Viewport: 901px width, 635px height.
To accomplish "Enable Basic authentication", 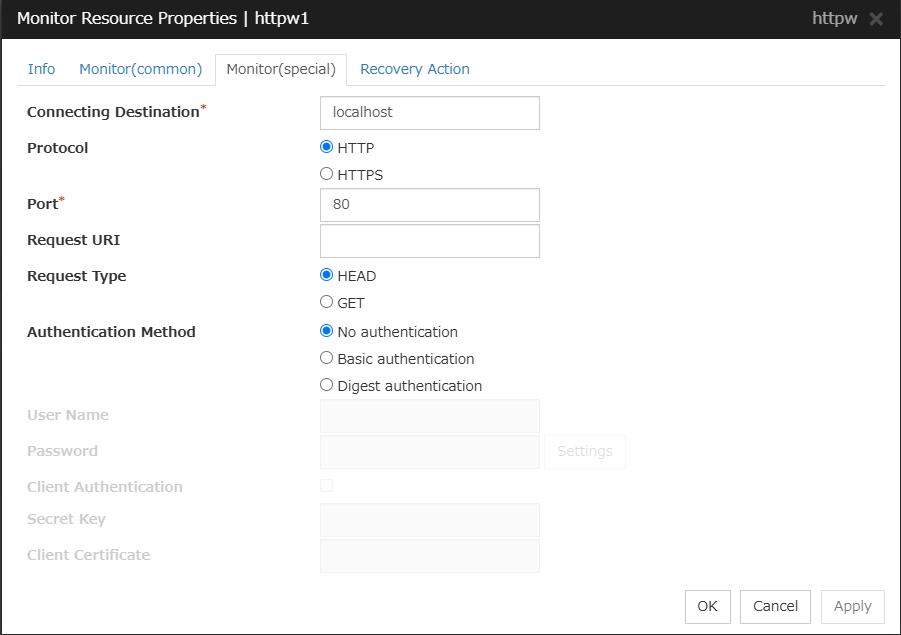I will 326,358.
